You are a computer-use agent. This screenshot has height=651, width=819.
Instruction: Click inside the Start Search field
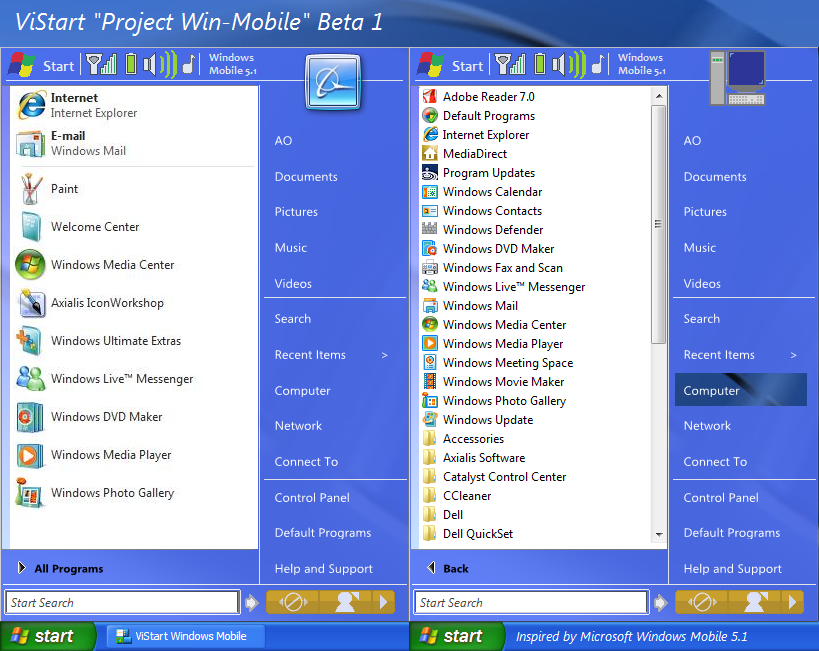click(x=120, y=602)
